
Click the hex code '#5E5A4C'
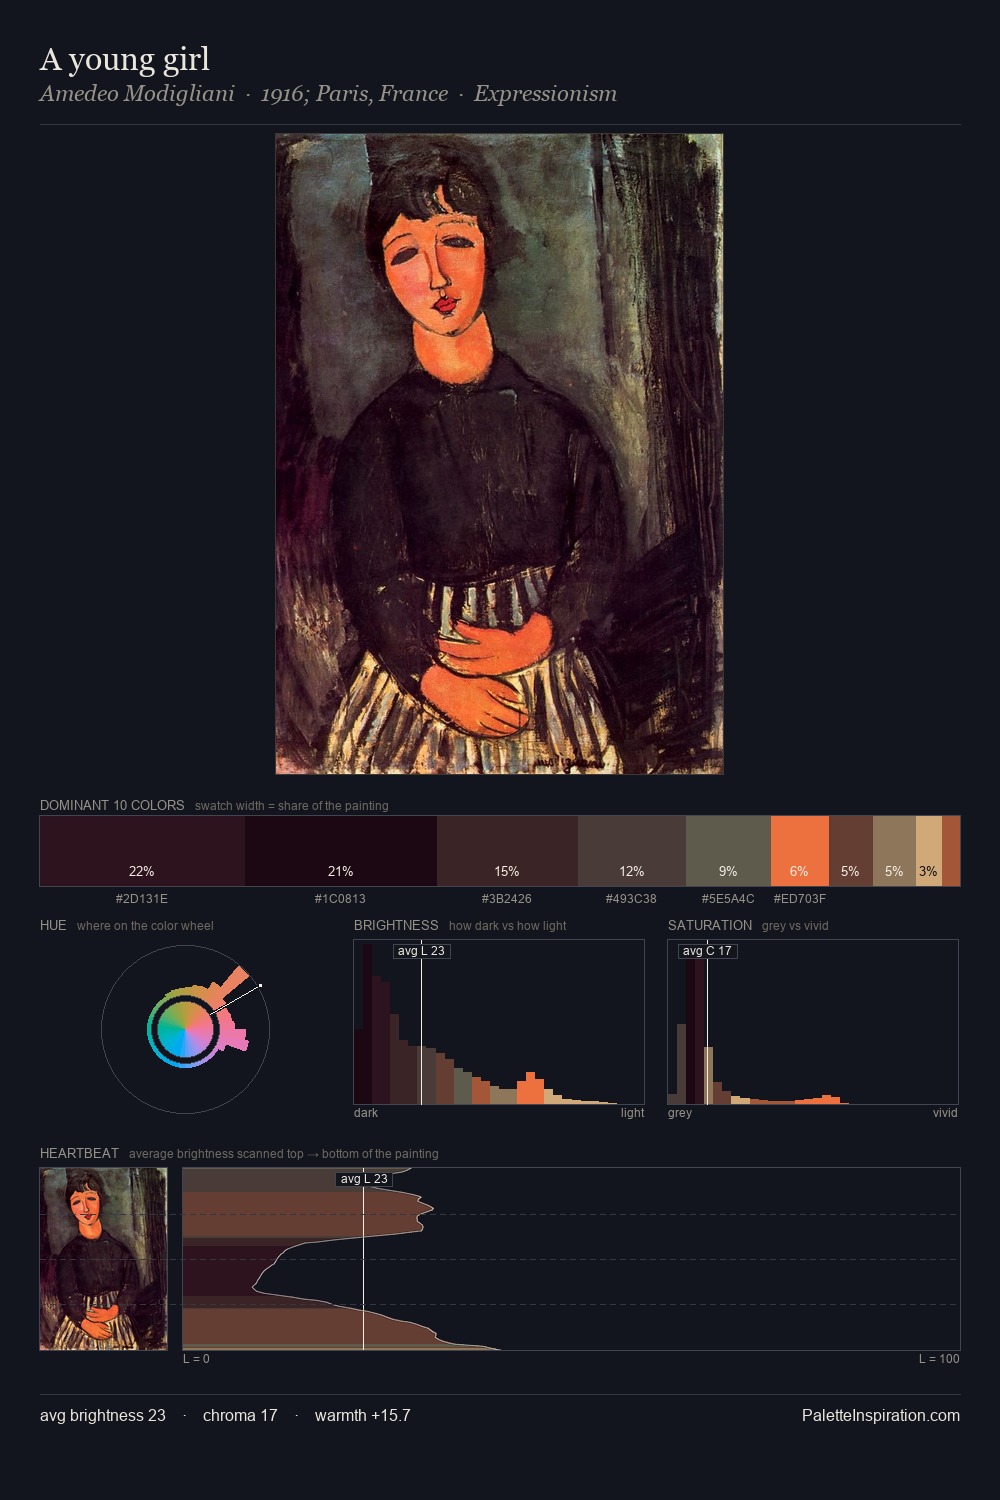pyautogui.click(x=728, y=899)
